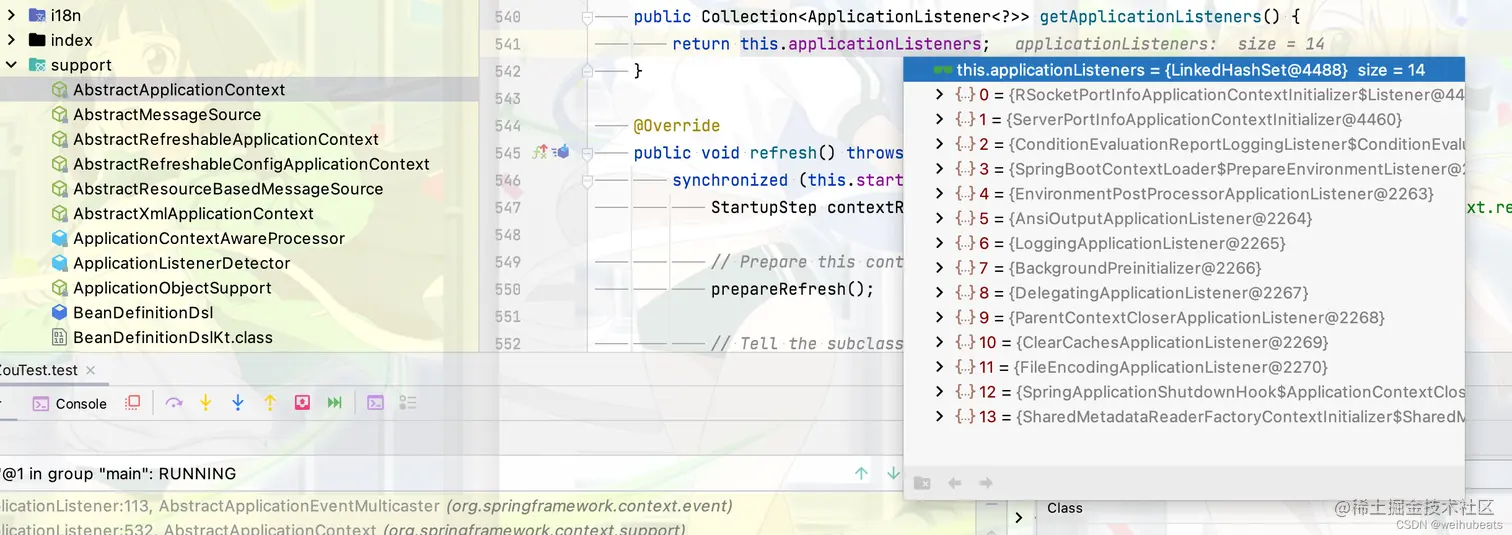Expand the i18n package folder
This screenshot has height=535, width=1512.
[11, 15]
